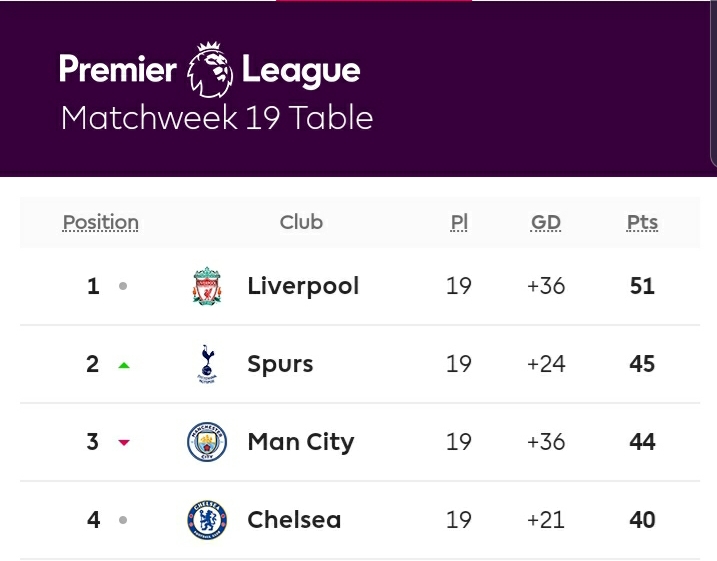Viewport: 717px width, 561px height.
Task: Sort by the Pts column header
Action: pos(642,222)
